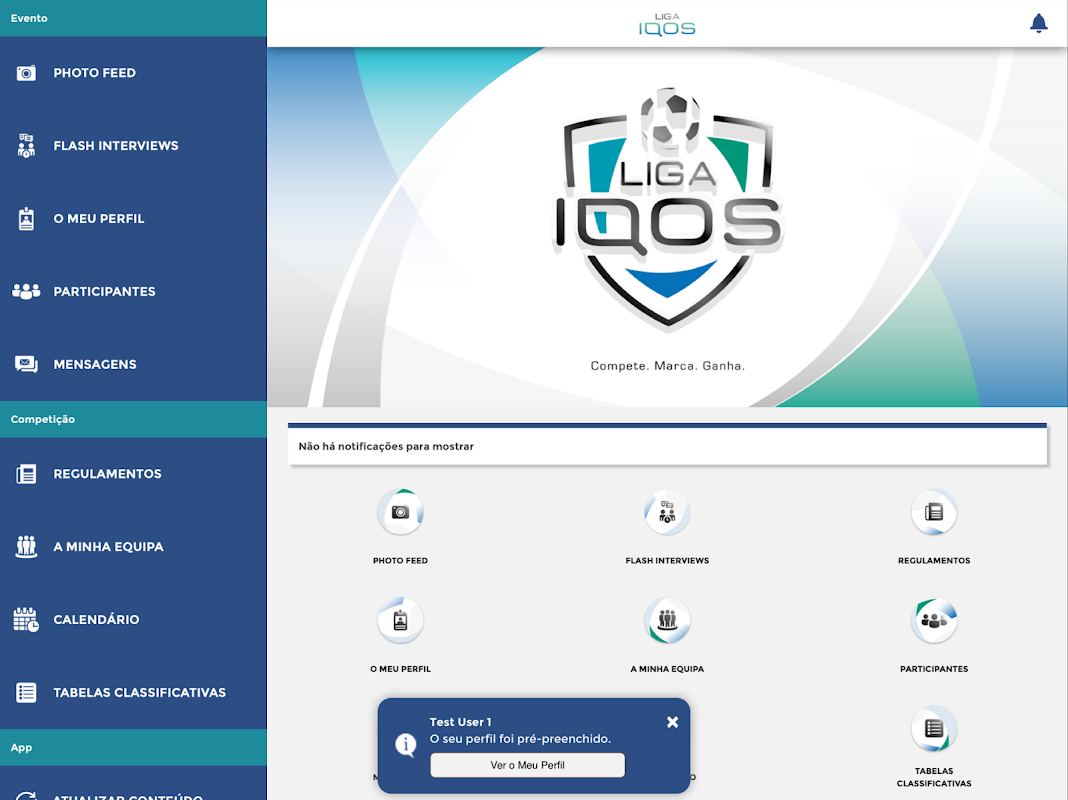Click 'Compete. Marca. Ganha.' slogan text

point(668,366)
